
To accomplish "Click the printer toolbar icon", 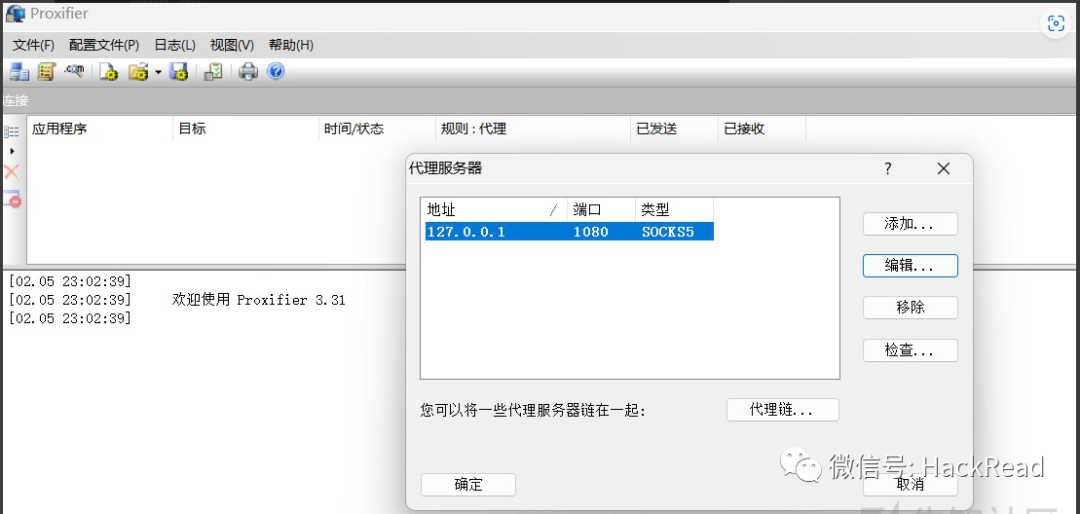I will coord(248,72).
